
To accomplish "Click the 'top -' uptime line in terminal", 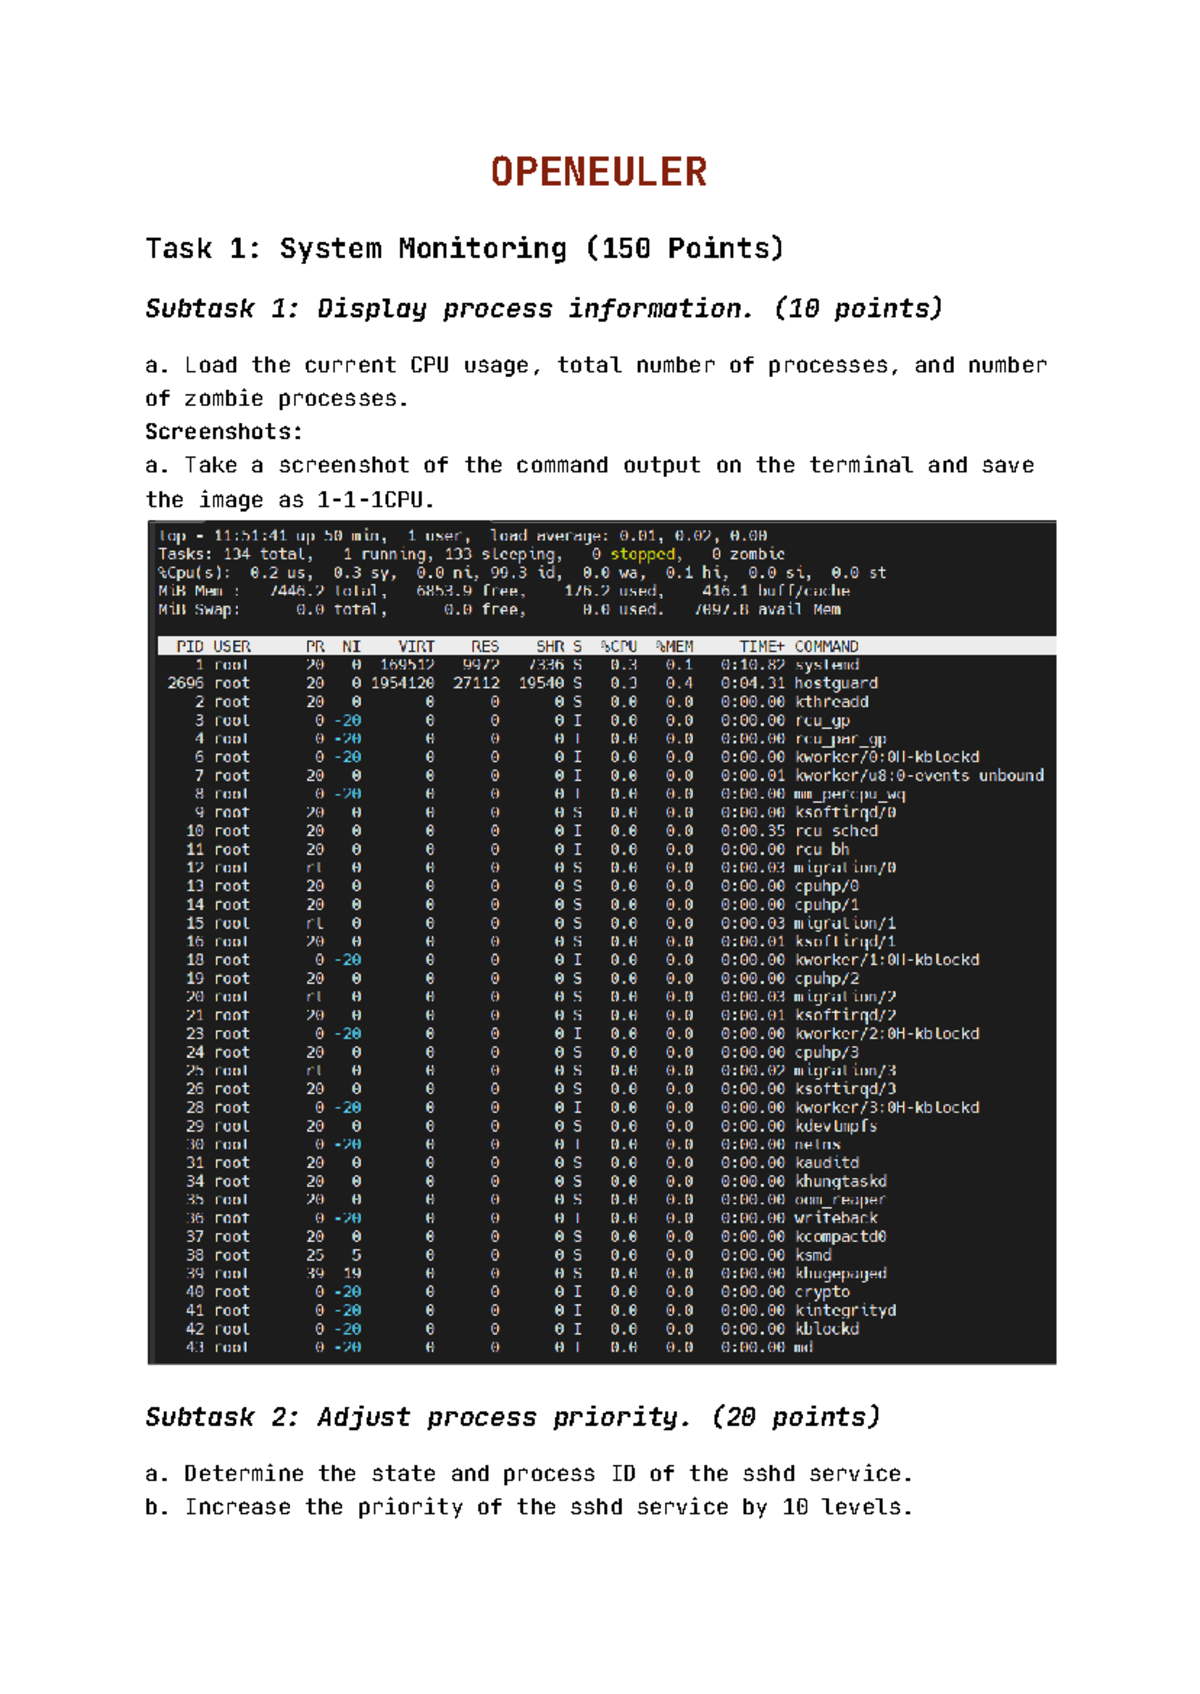I will (463, 536).
